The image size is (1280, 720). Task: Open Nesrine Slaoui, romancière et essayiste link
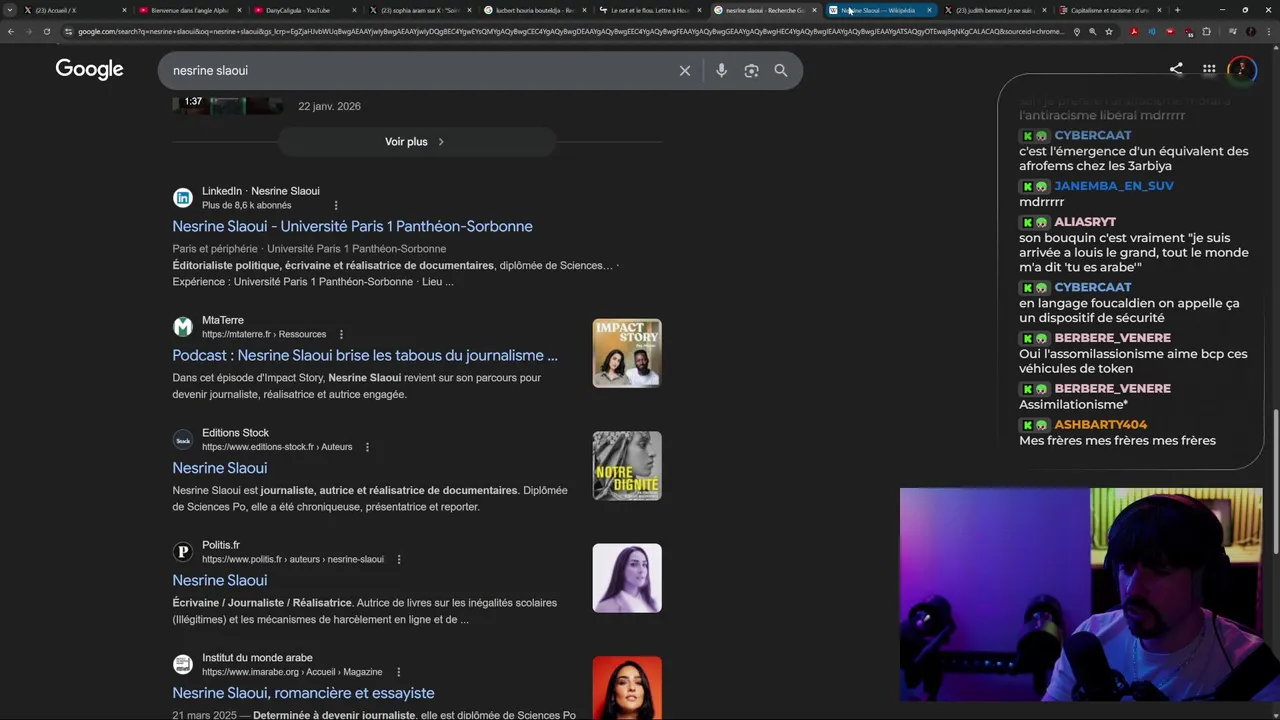click(x=303, y=693)
